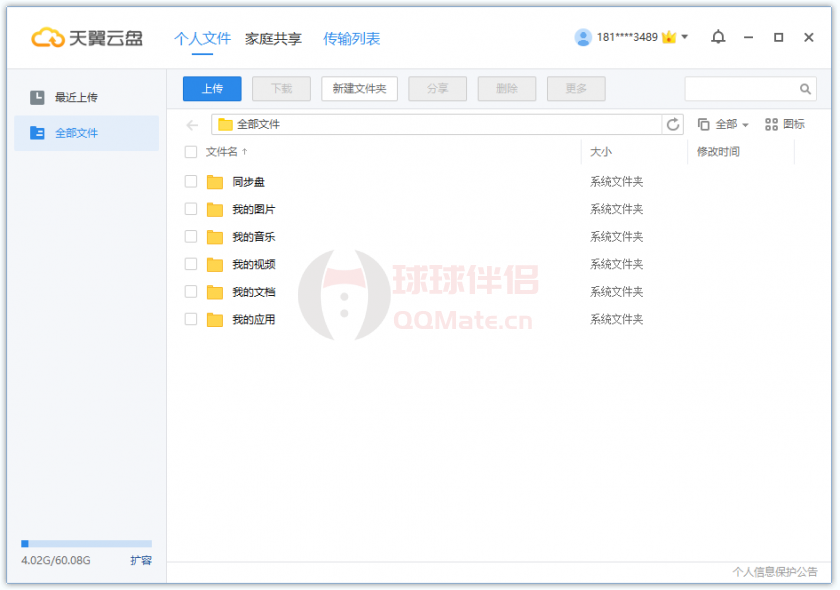Click the 新建文件夹 button
Screen dimensions: 840x590
coord(359,88)
